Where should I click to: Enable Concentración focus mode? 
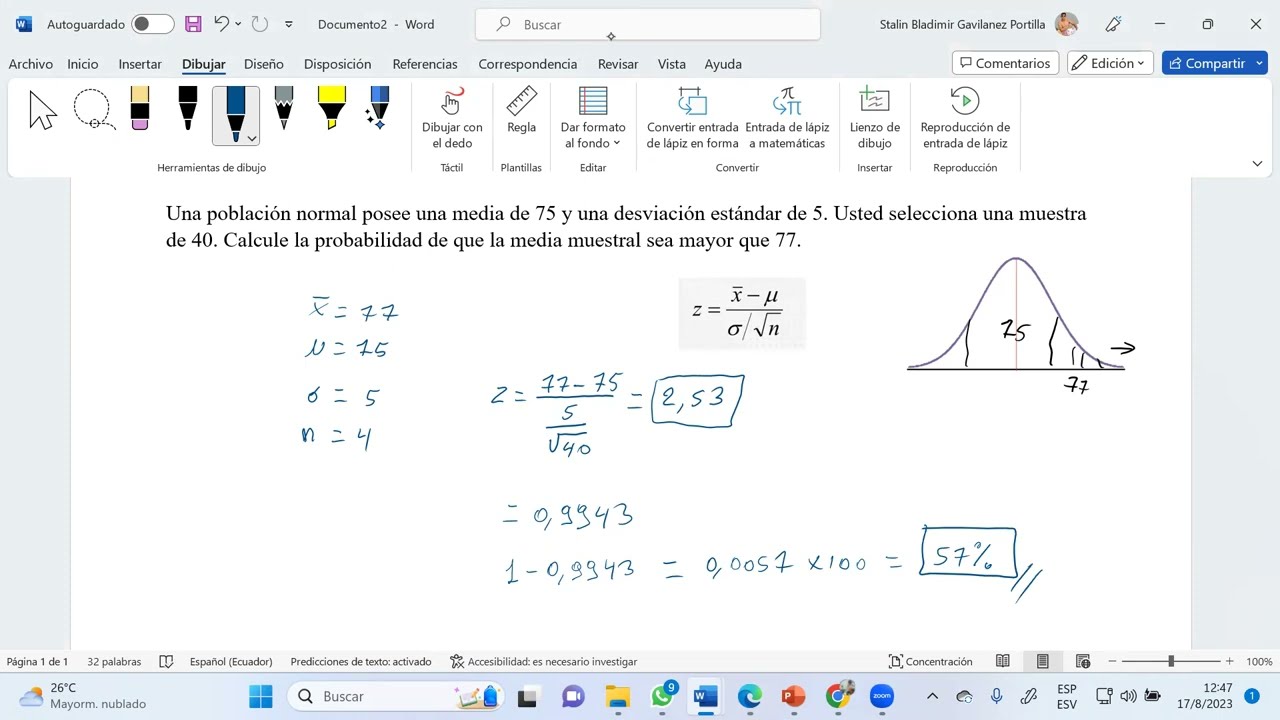point(930,662)
